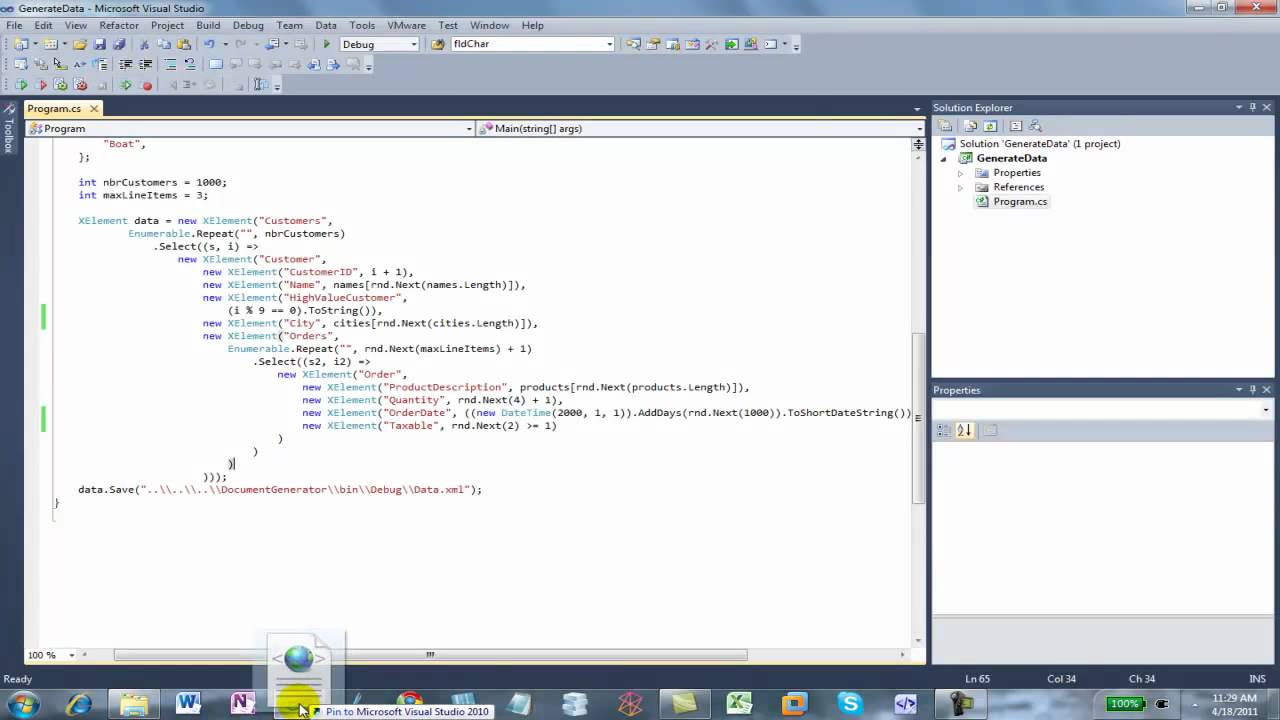Click View Code icon in Solution Explorer
1280x720 pixels.
(x=1015, y=126)
